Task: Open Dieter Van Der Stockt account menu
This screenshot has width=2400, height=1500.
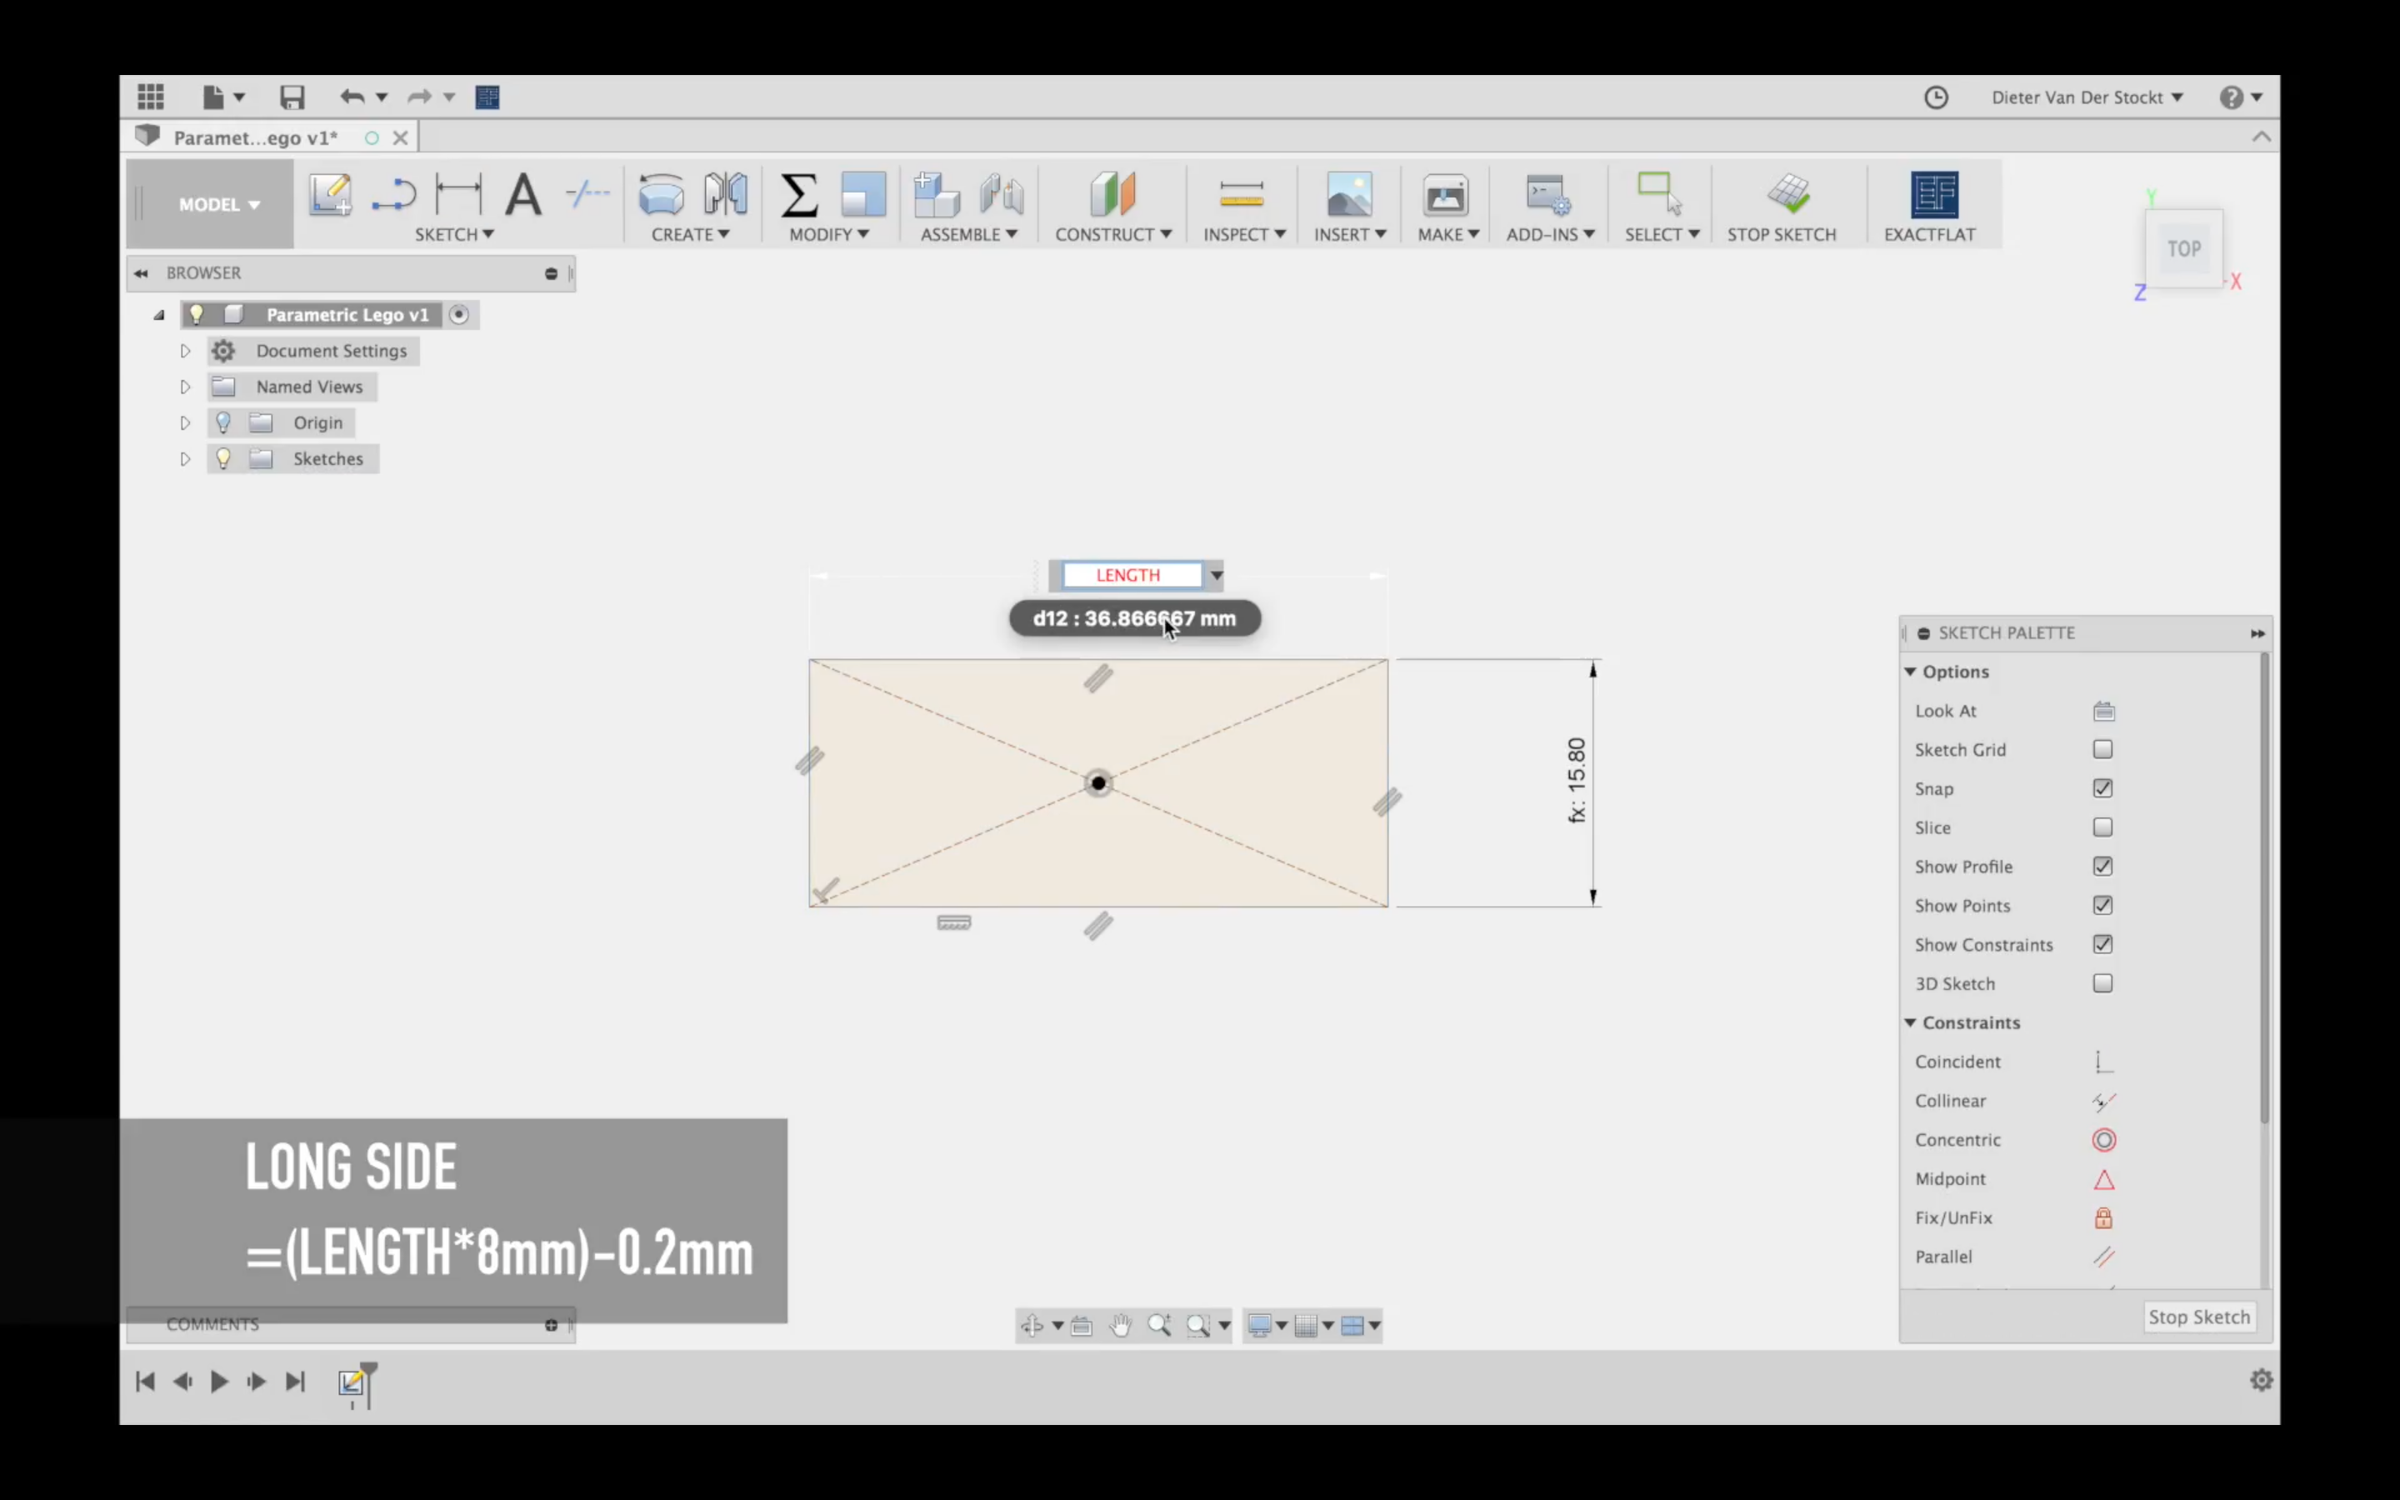Action: [2087, 97]
